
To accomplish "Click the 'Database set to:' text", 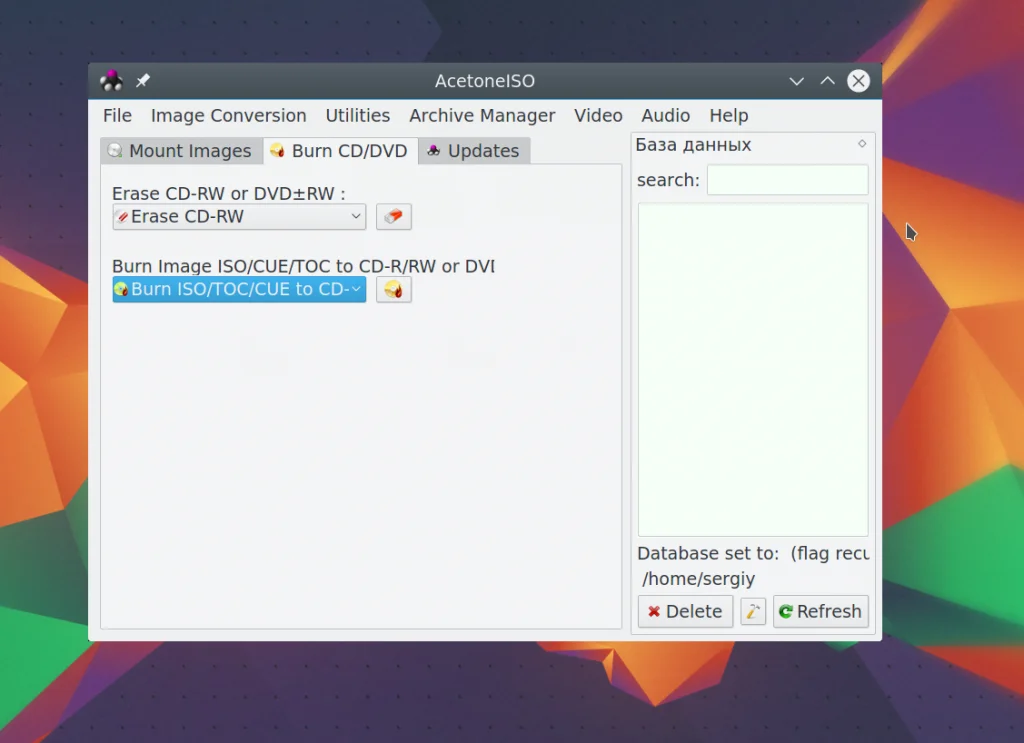I will pyautogui.click(x=708, y=554).
